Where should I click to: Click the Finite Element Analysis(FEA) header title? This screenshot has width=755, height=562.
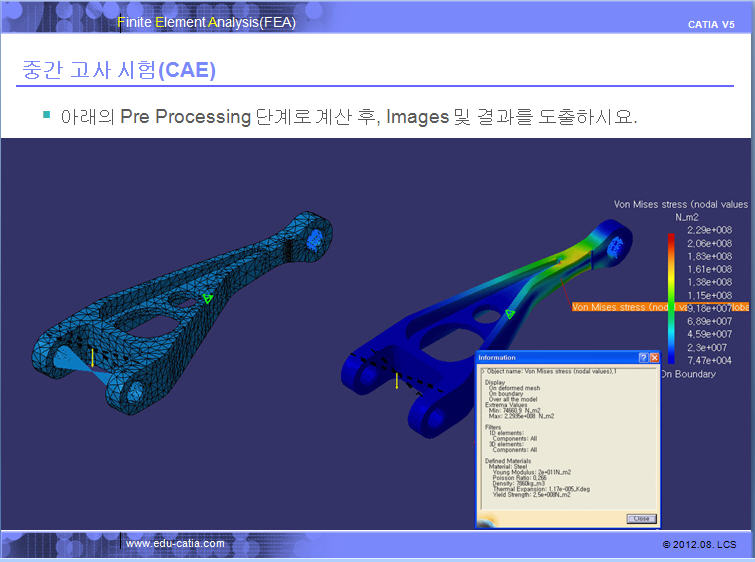pos(206,22)
